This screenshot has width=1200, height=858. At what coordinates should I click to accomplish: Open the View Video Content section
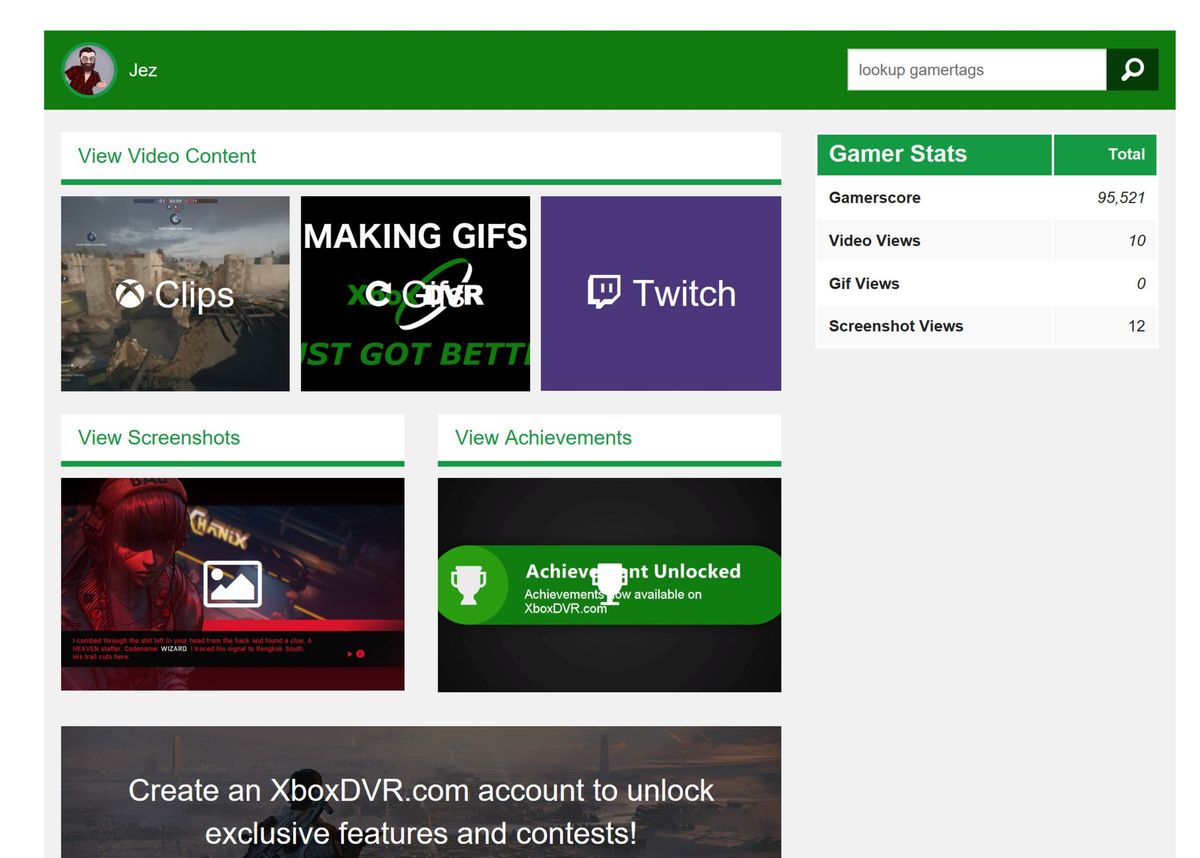[166, 156]
